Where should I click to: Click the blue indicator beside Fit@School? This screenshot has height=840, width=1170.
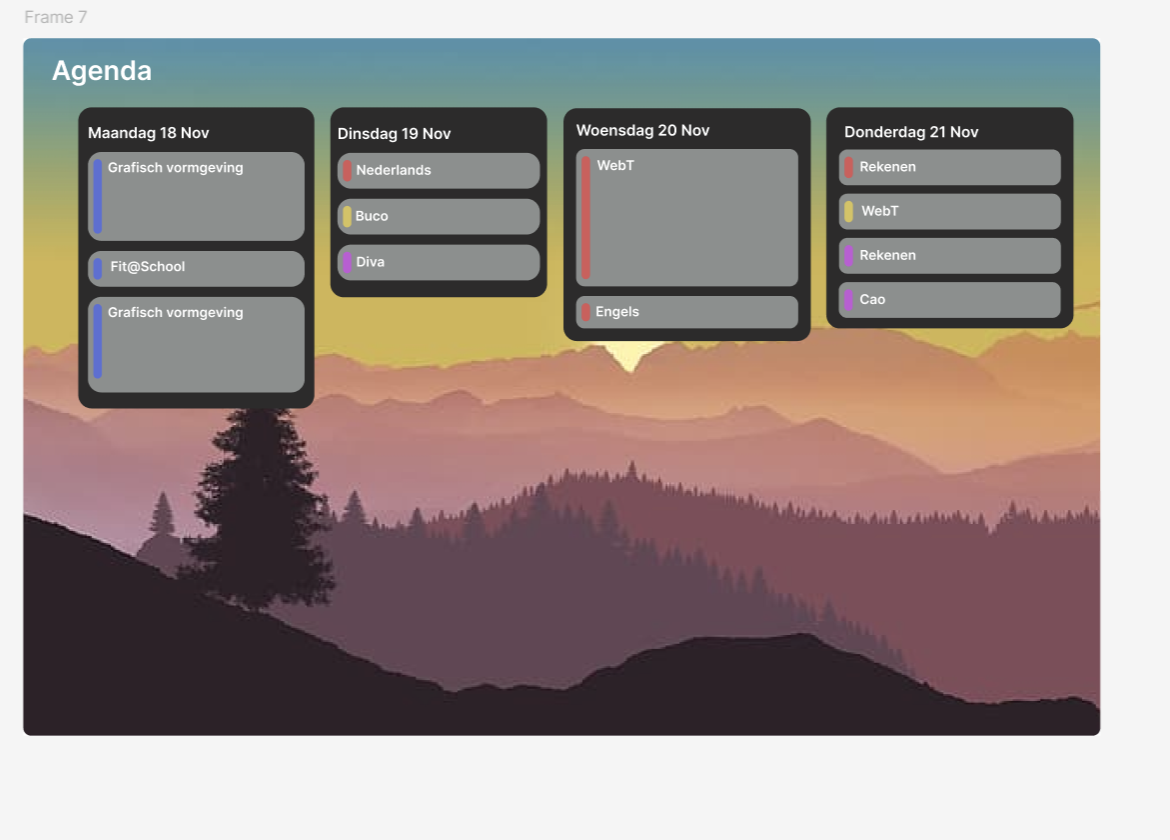pos(98,267)
